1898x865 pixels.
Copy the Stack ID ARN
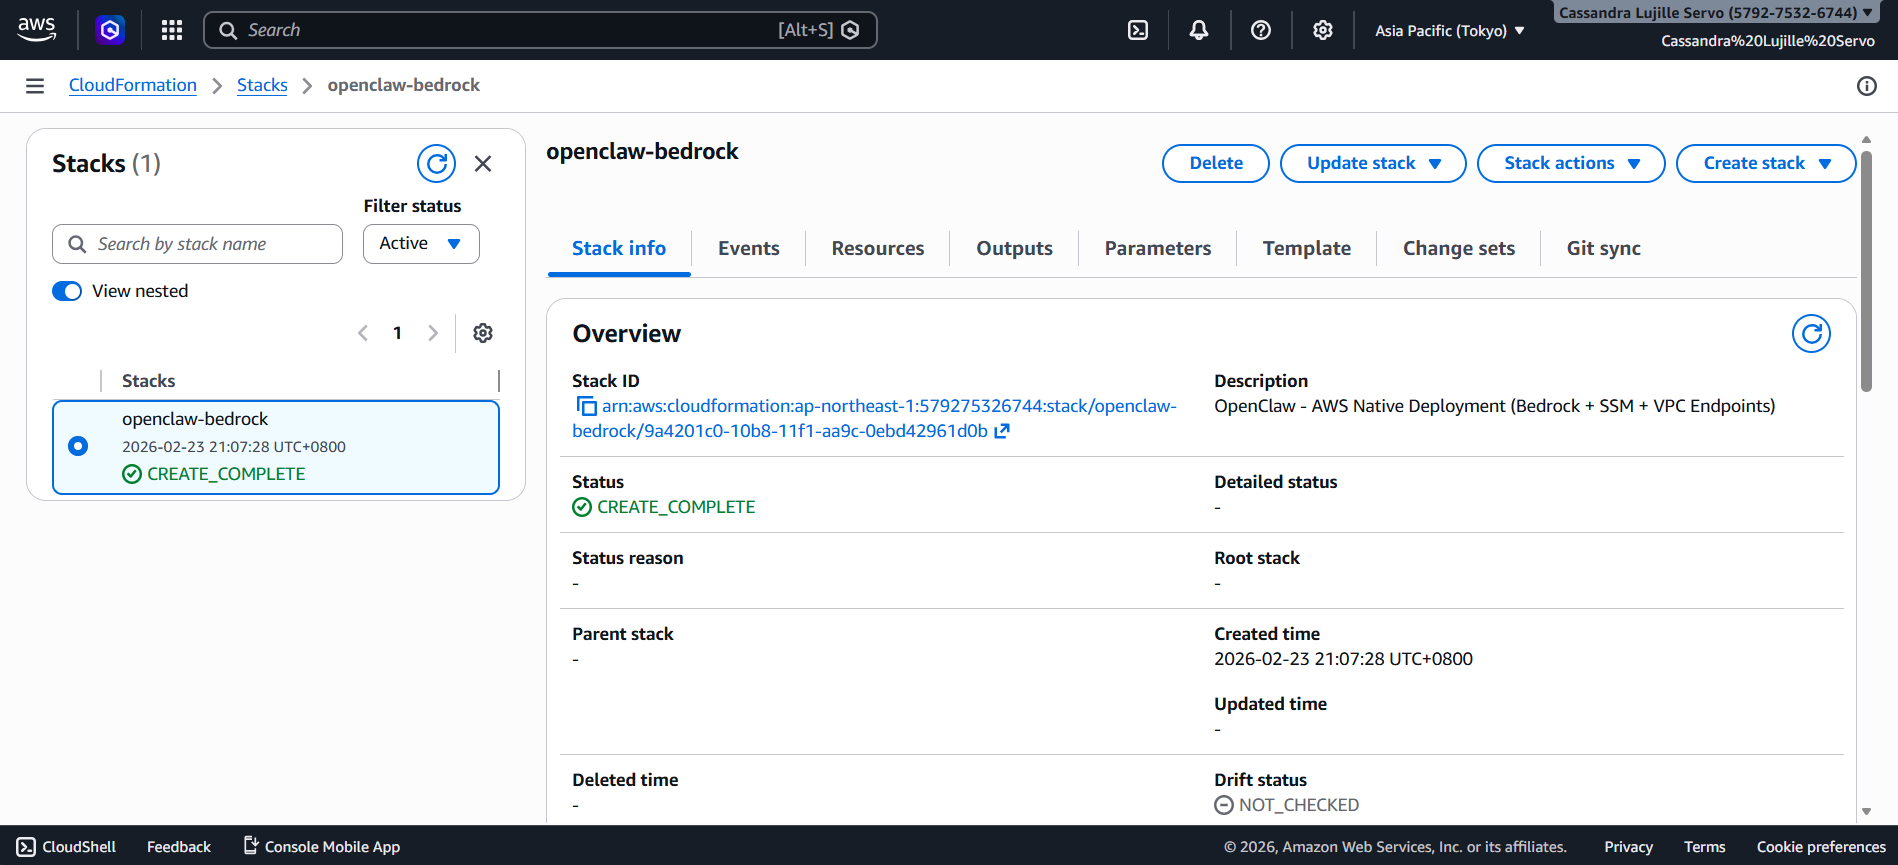tap(586, 406)
